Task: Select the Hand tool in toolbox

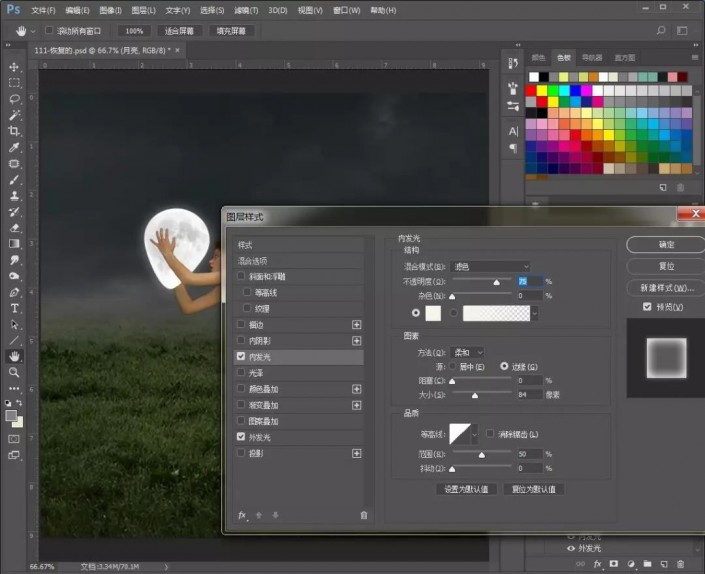Action: click(x=14, y=356)
